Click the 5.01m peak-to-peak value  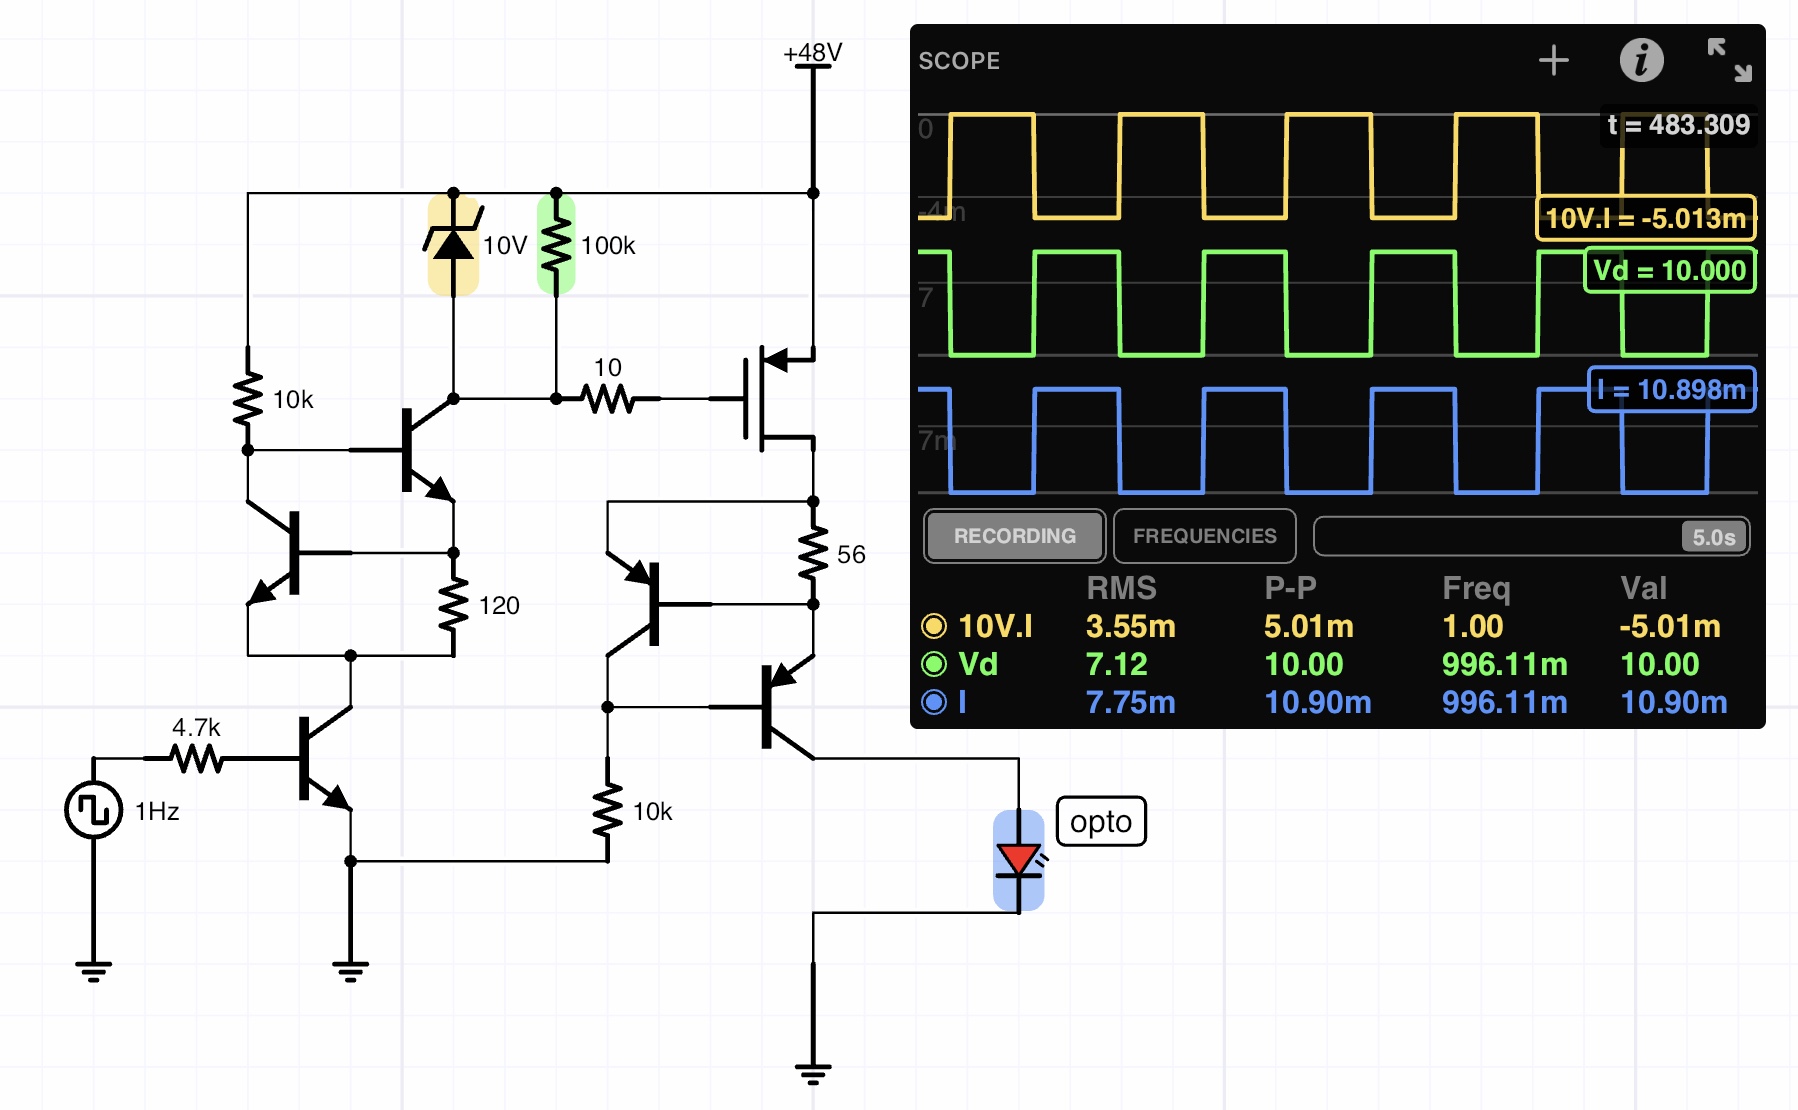1309,626
